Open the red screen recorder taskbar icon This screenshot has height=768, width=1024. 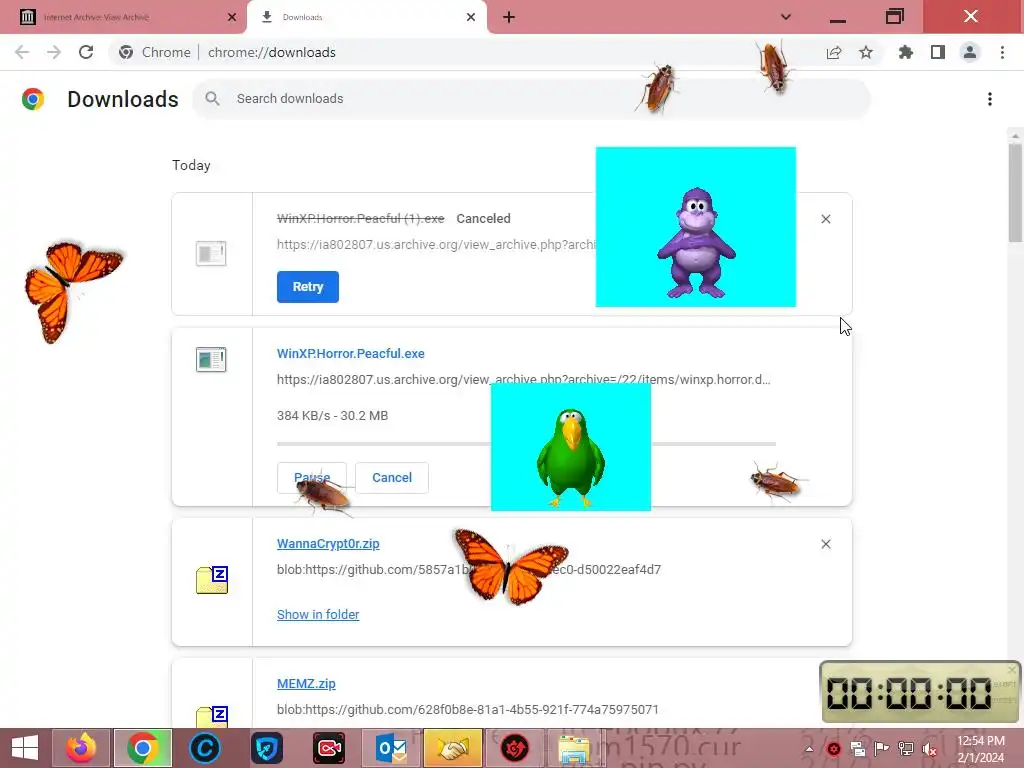[329, 748]
